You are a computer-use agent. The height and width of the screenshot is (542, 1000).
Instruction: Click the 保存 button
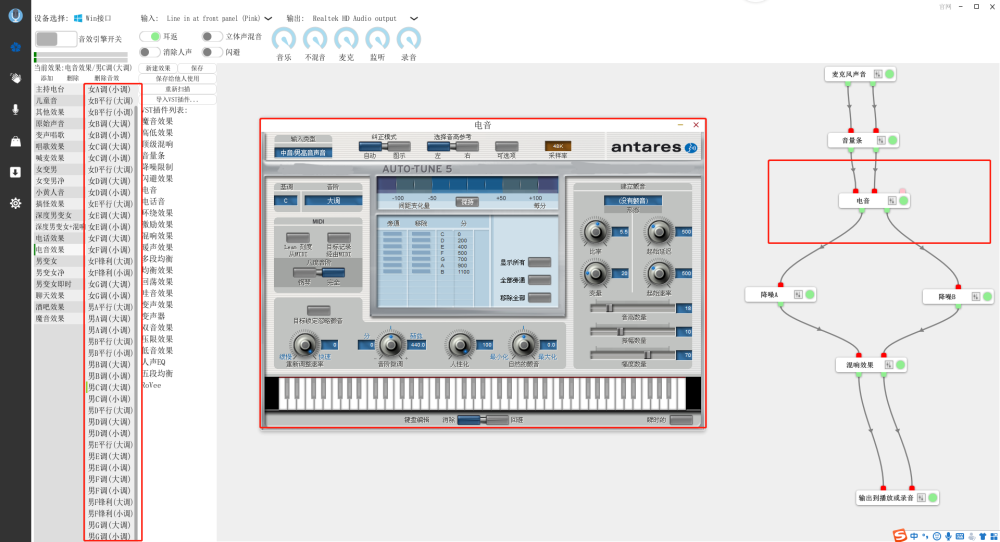point(197,68)
